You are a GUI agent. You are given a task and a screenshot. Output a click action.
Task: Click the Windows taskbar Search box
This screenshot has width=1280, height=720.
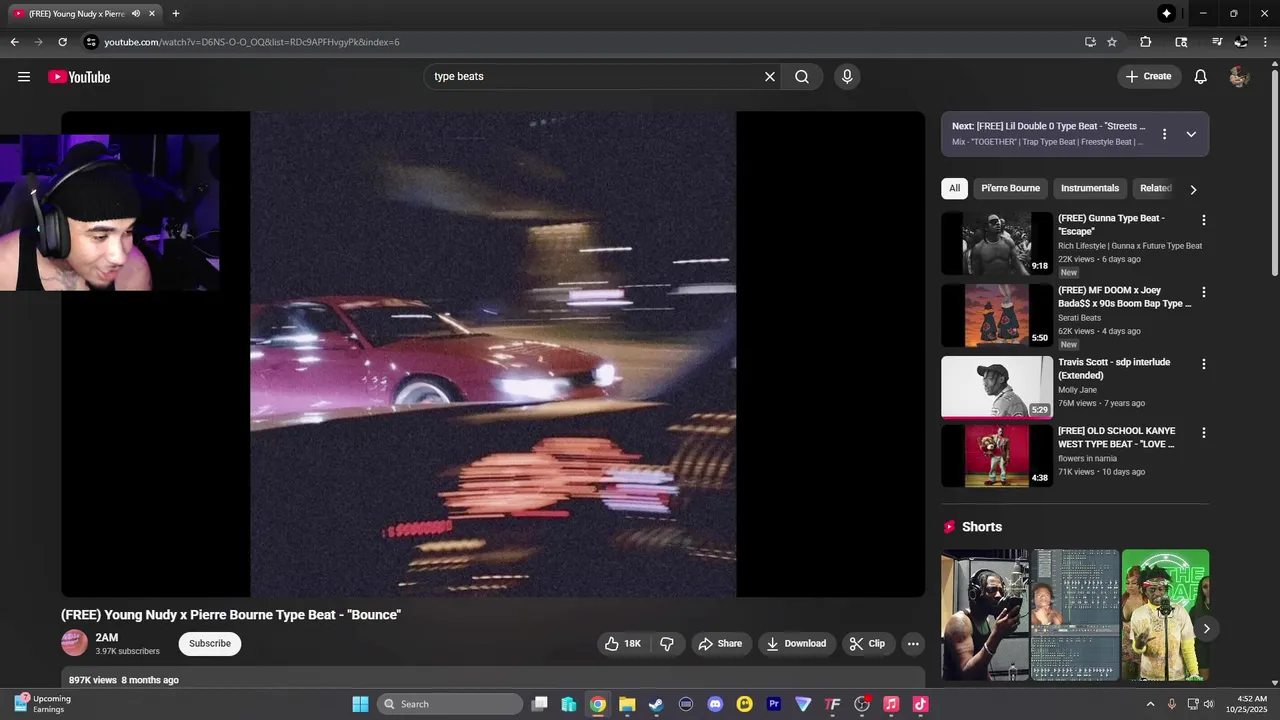tap(450, 704)
